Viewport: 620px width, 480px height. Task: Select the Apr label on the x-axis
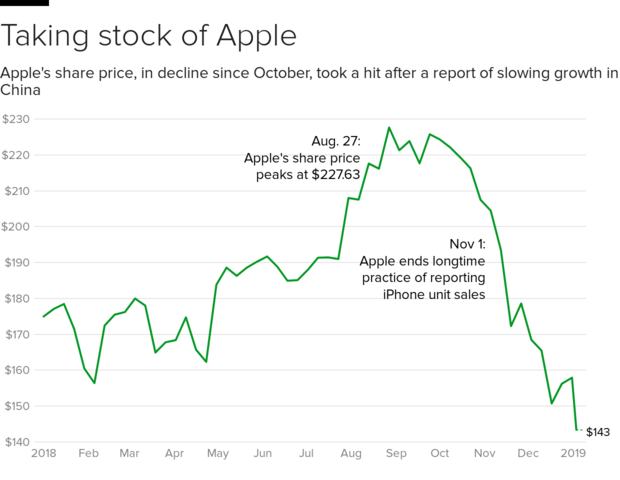pyautogui.click(x=174, y=454)
